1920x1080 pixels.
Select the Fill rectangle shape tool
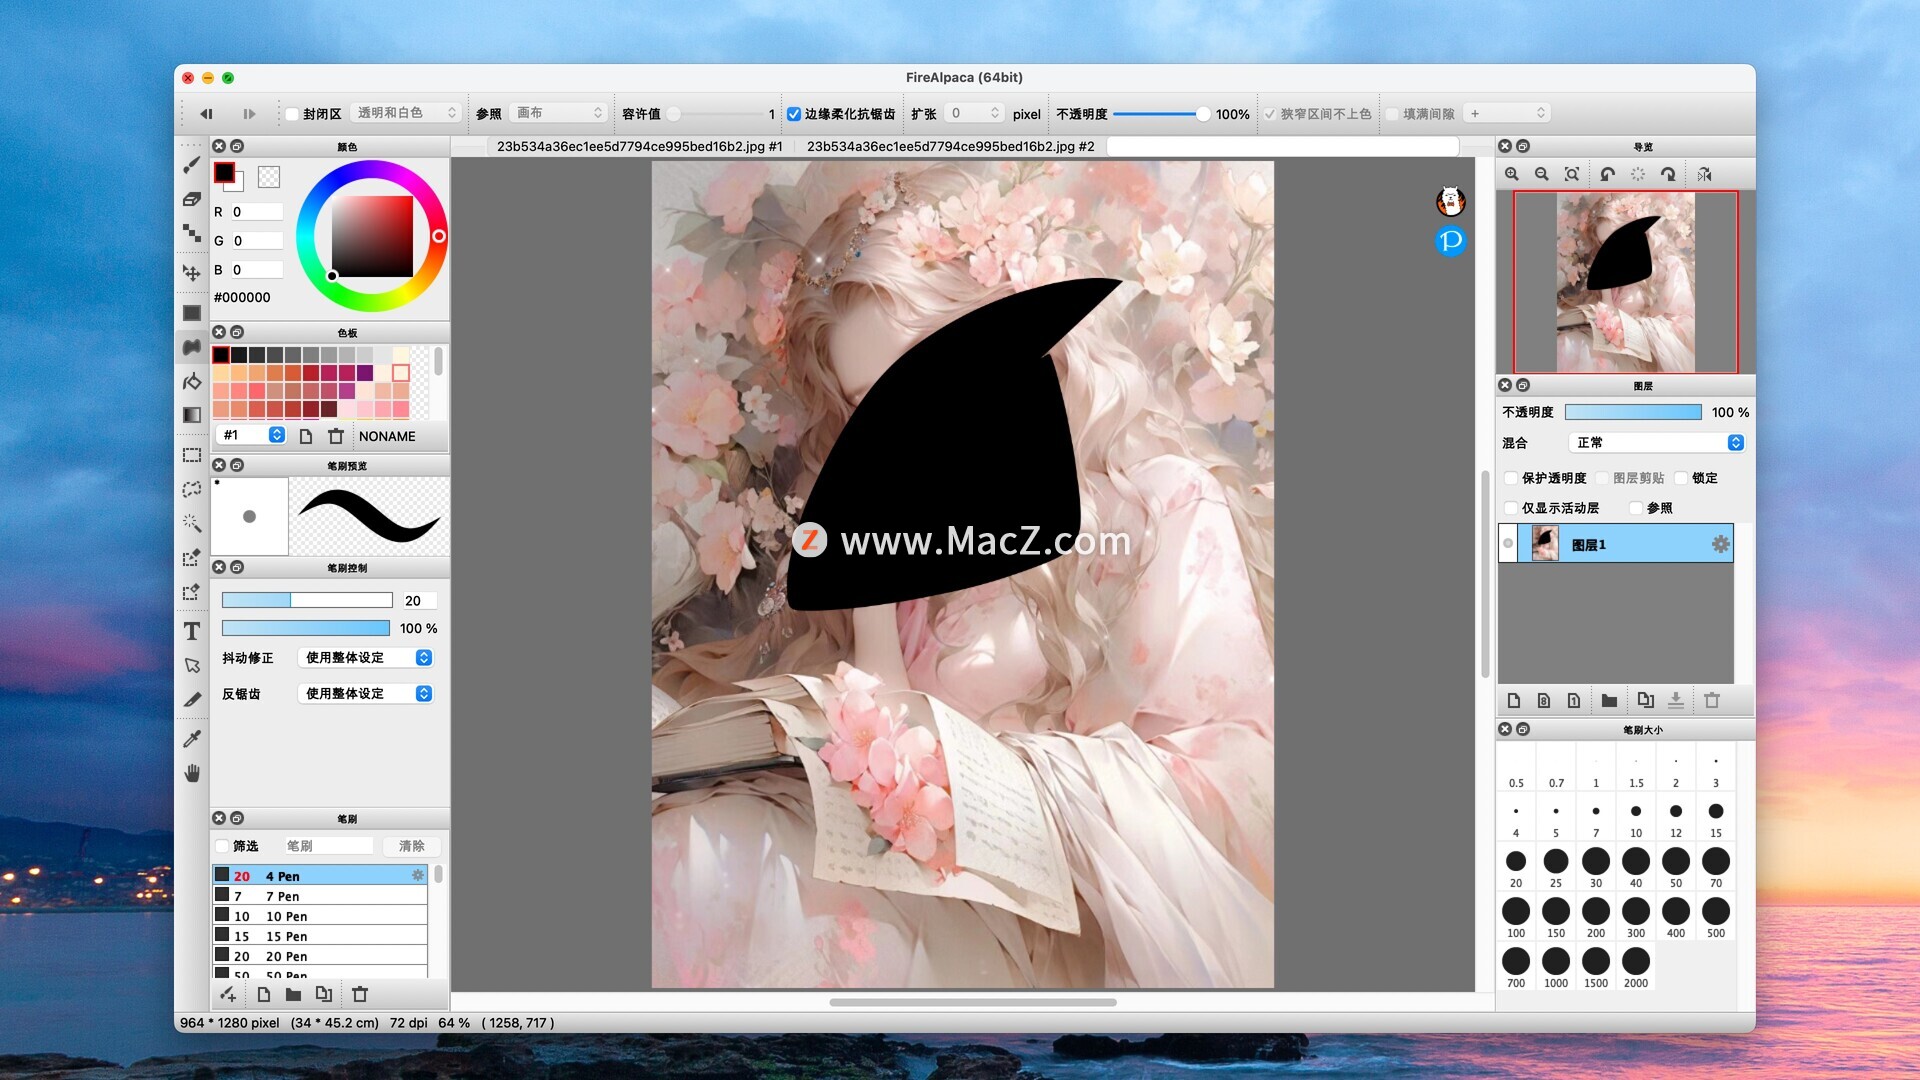[x=192, y=313]
